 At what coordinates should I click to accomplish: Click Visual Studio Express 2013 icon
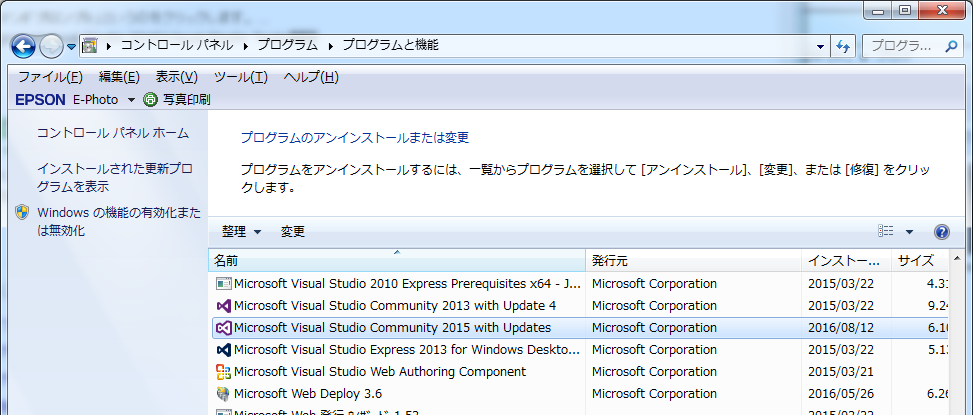(x=223, y=350)
